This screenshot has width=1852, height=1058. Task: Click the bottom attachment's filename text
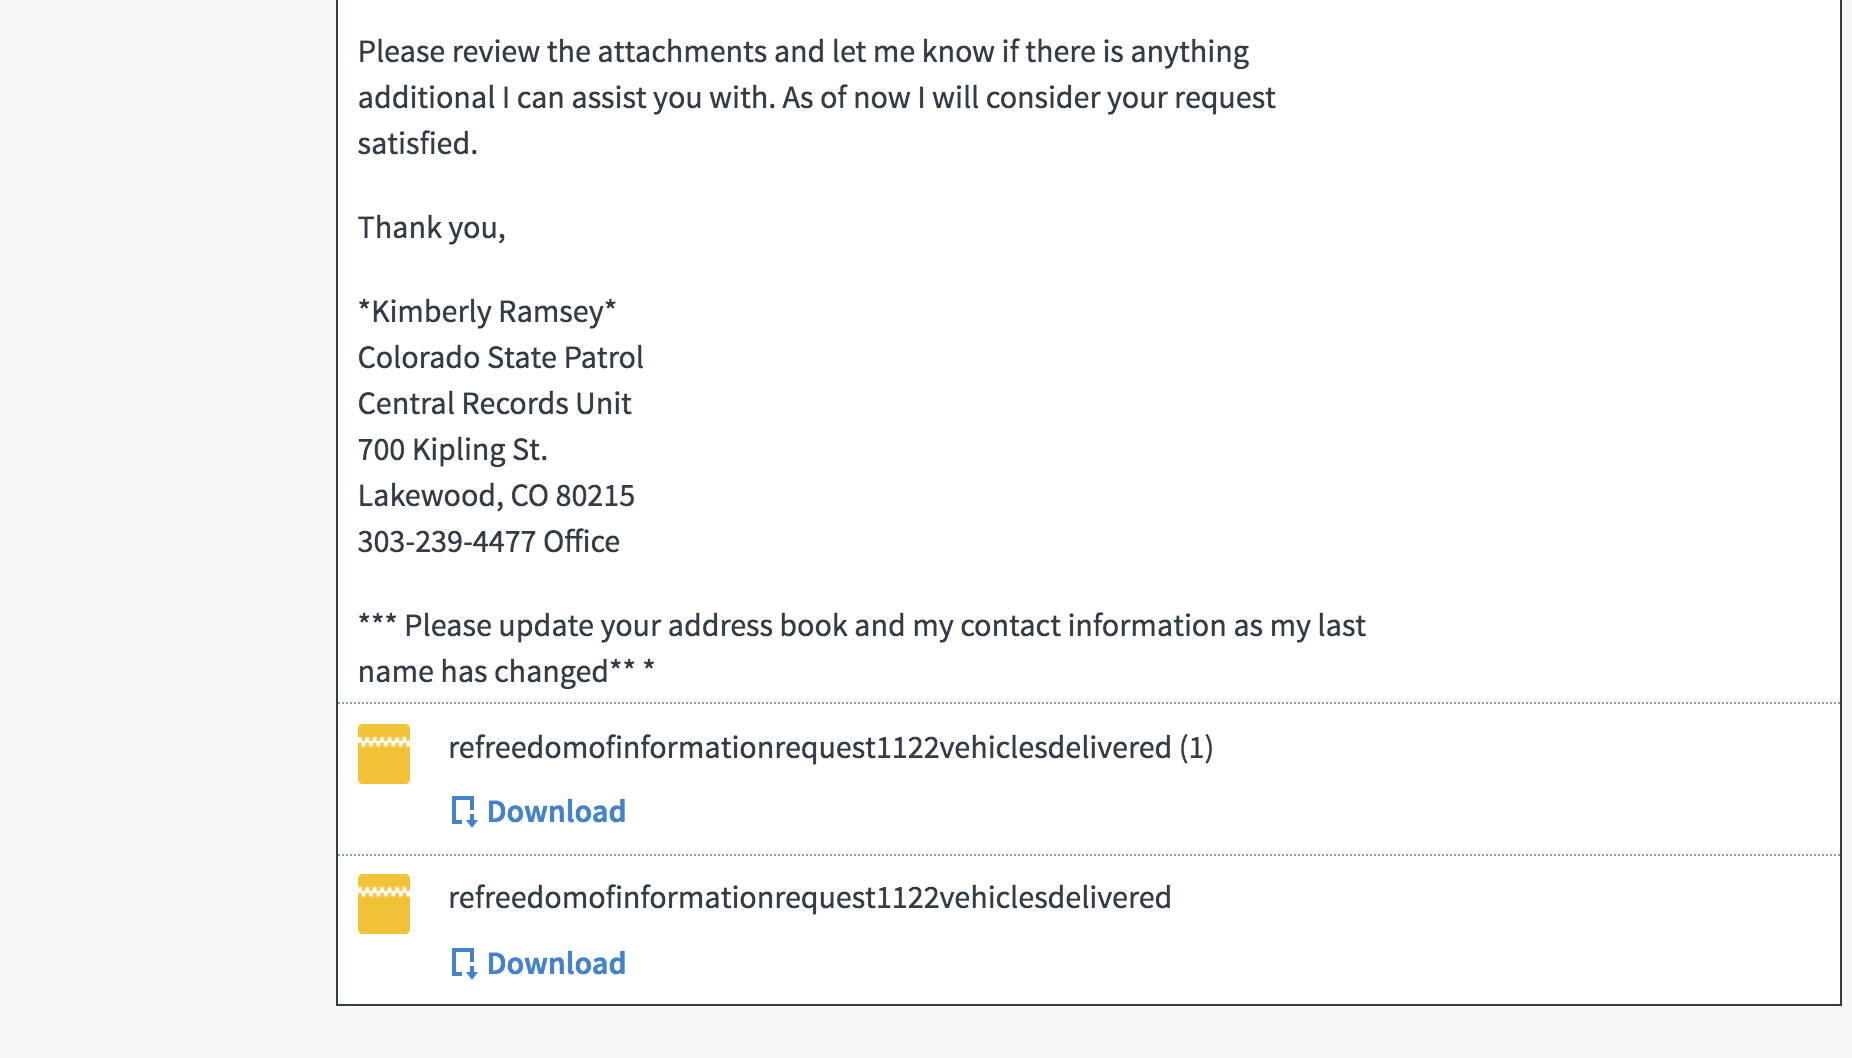809,897
